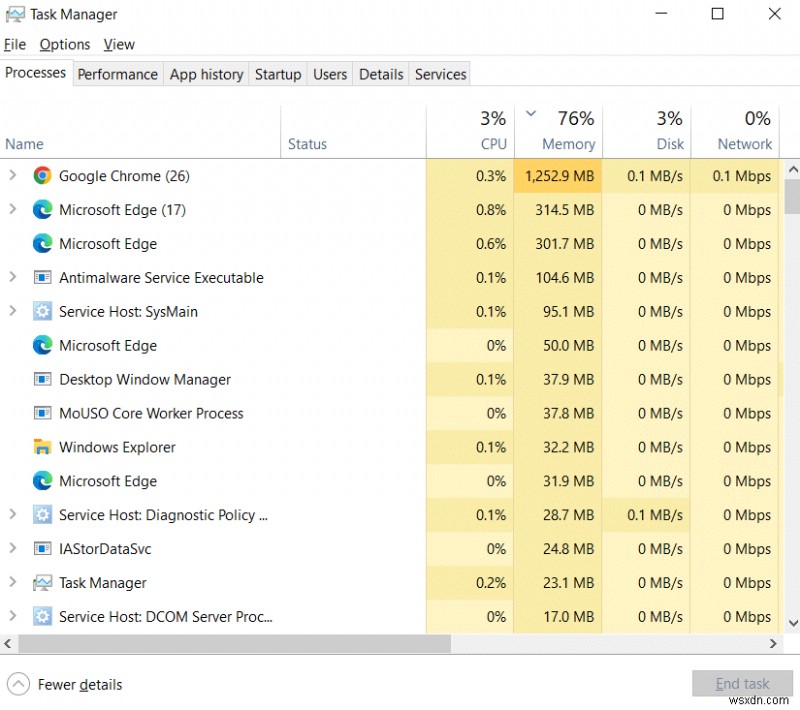Screen dimensions: 800x710
Task: Click the Google Chrome process icon
Action: pos(42,175)
